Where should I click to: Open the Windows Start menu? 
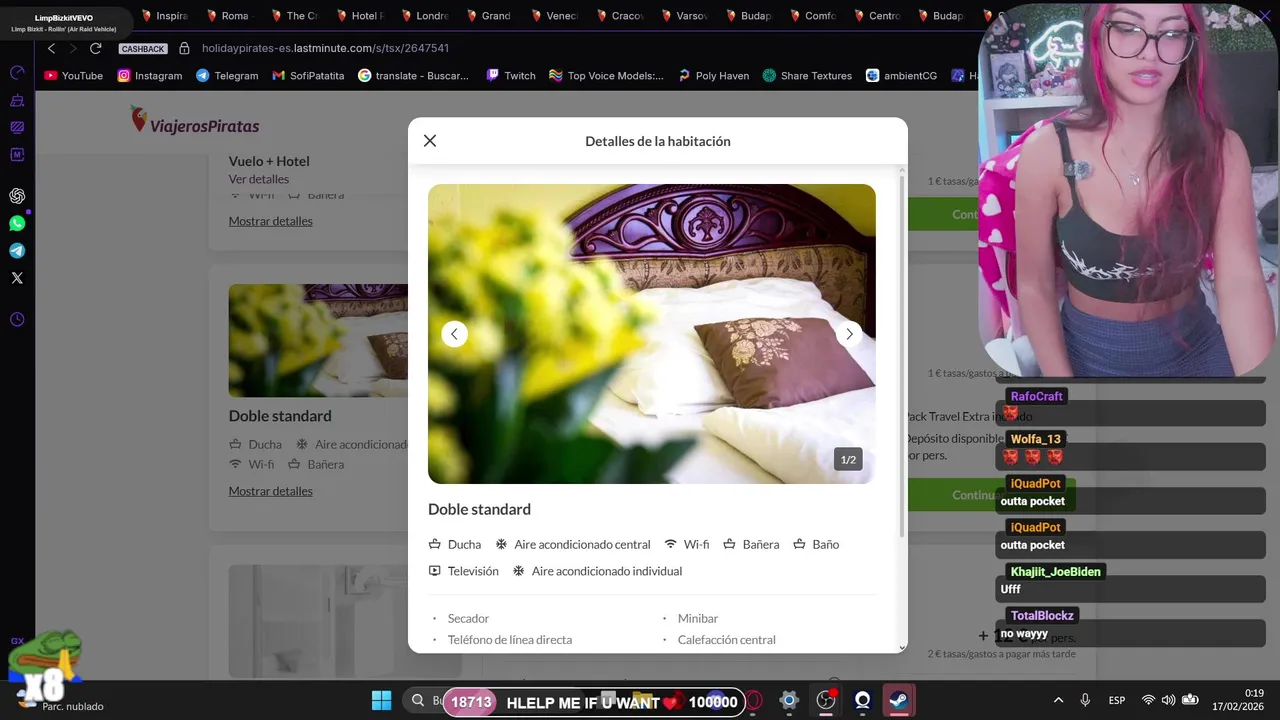(381, 700)
